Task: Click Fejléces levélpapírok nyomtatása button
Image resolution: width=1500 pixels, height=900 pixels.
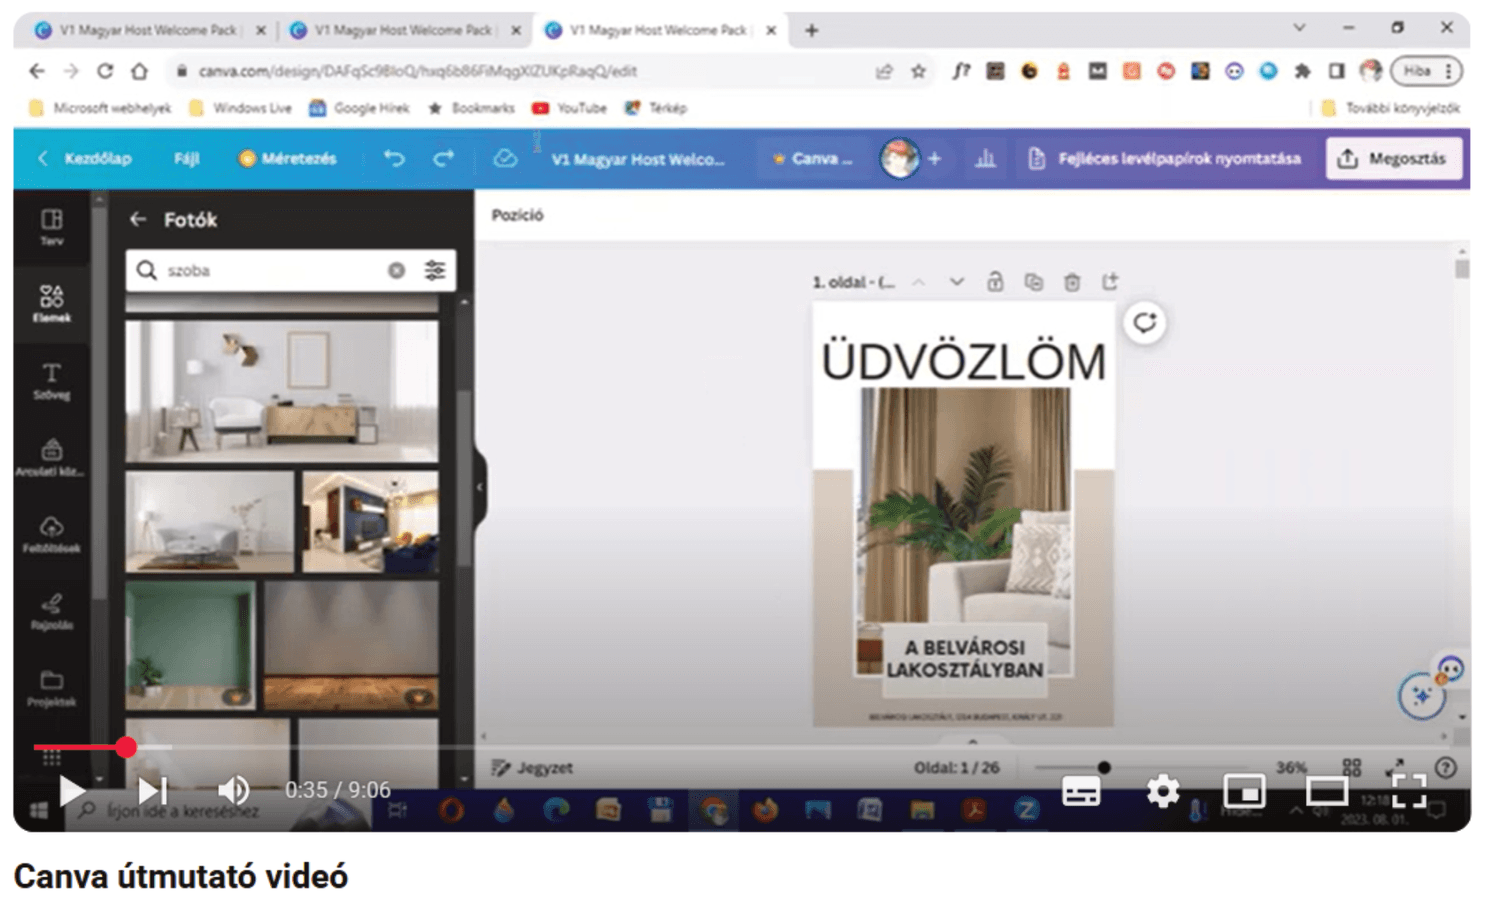Action: click(1165, 158)
